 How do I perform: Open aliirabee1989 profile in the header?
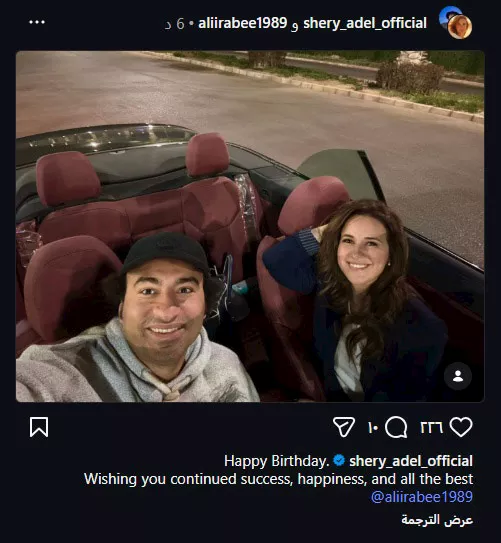(243, 24)
